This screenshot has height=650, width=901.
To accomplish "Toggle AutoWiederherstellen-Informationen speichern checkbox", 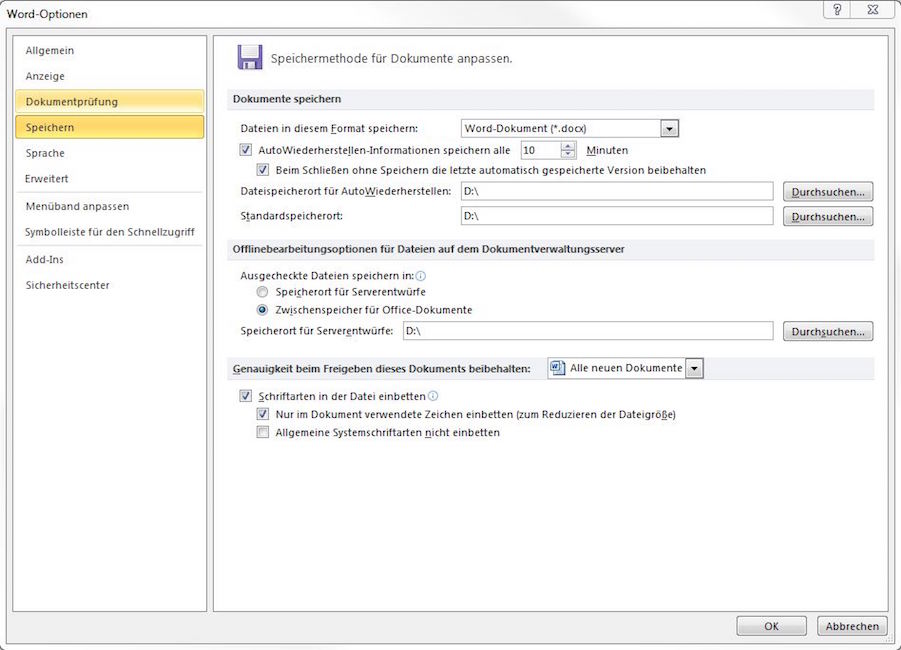I will pyautogui.click(x=246, y=150).
